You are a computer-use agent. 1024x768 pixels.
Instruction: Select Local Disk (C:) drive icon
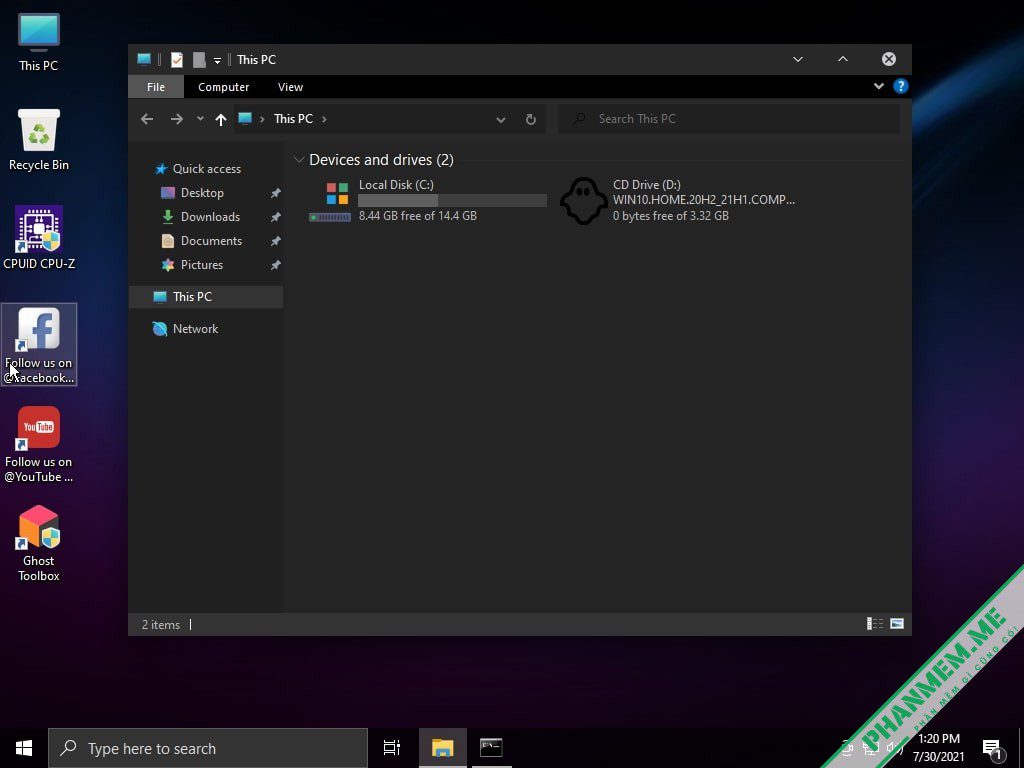click(330, 201)
